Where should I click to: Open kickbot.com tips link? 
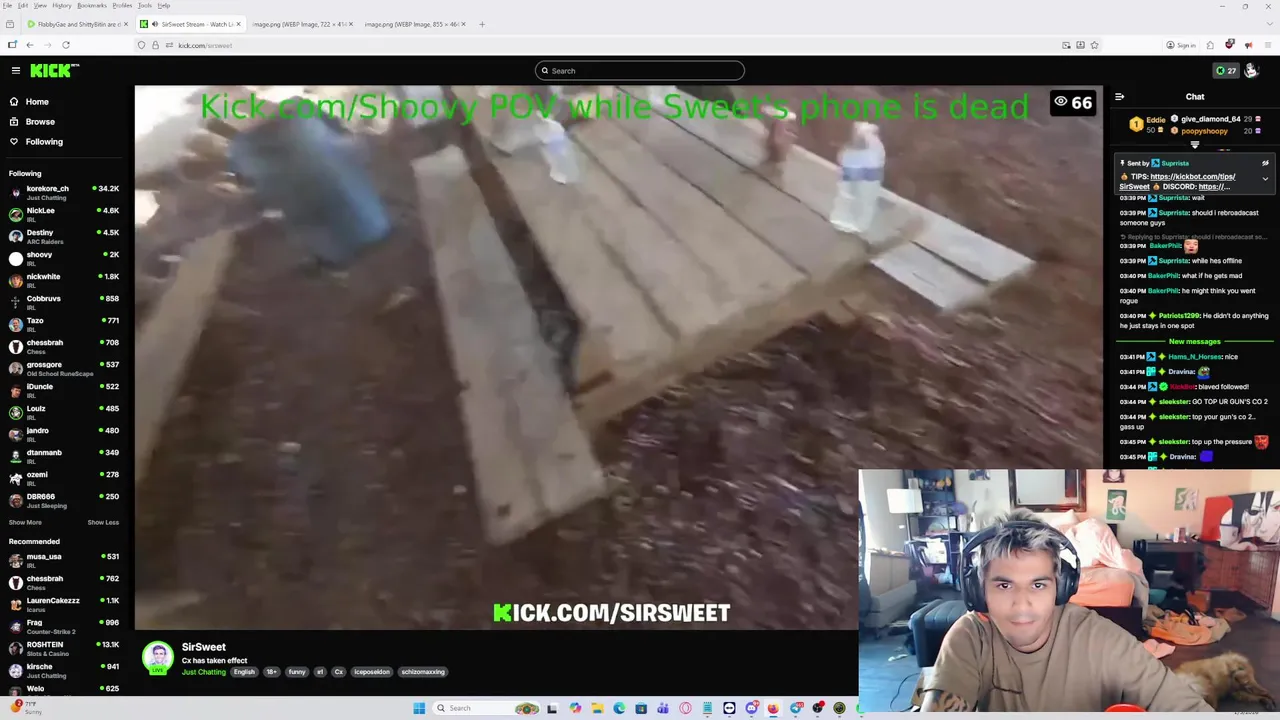tap(1192, 177)
